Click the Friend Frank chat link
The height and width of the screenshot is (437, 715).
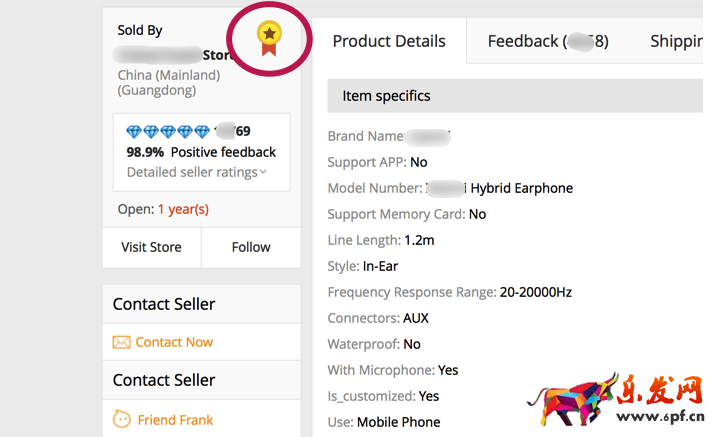[175, 420]
